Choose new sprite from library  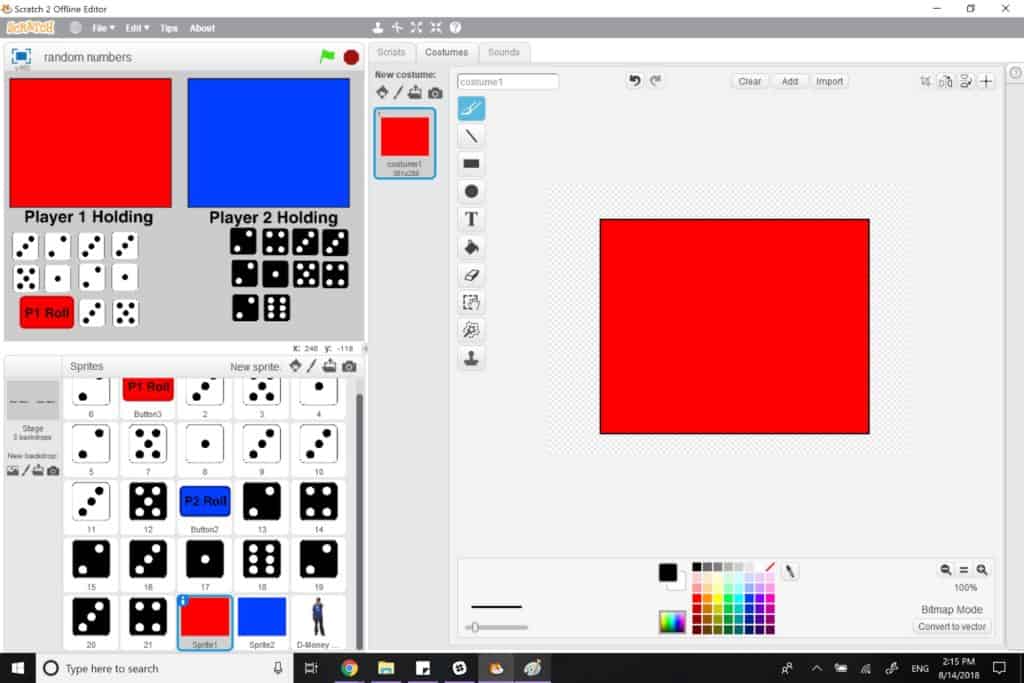click(296, 366)
